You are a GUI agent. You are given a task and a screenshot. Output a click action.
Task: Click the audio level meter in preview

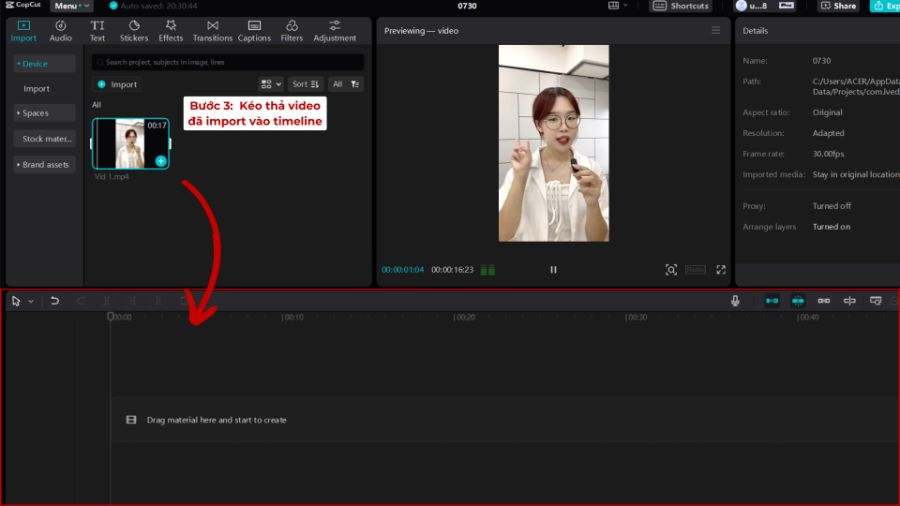click(488, 270)
